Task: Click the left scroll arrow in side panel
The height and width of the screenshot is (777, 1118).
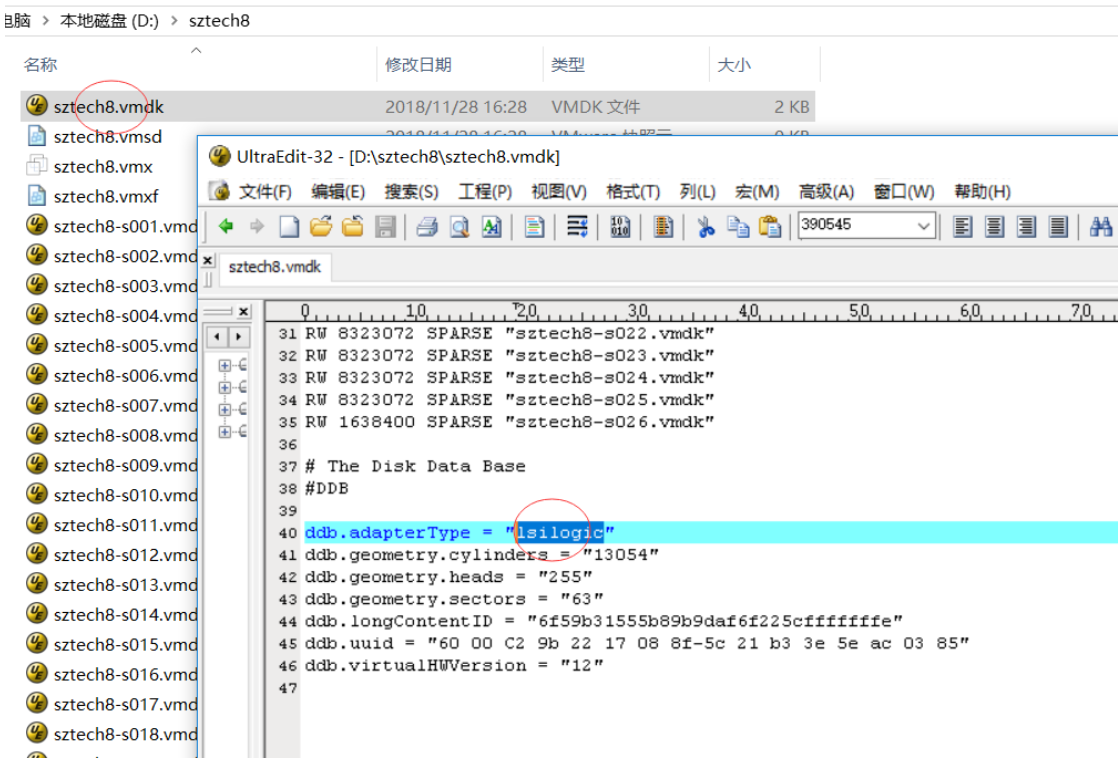Action: 217,336
